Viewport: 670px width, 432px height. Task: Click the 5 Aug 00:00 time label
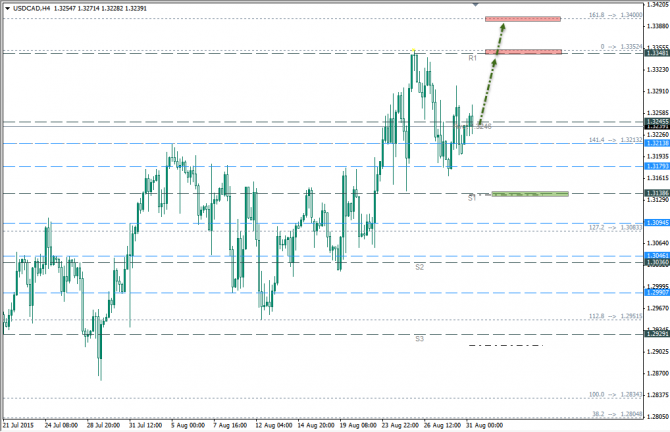click(188, 425)
